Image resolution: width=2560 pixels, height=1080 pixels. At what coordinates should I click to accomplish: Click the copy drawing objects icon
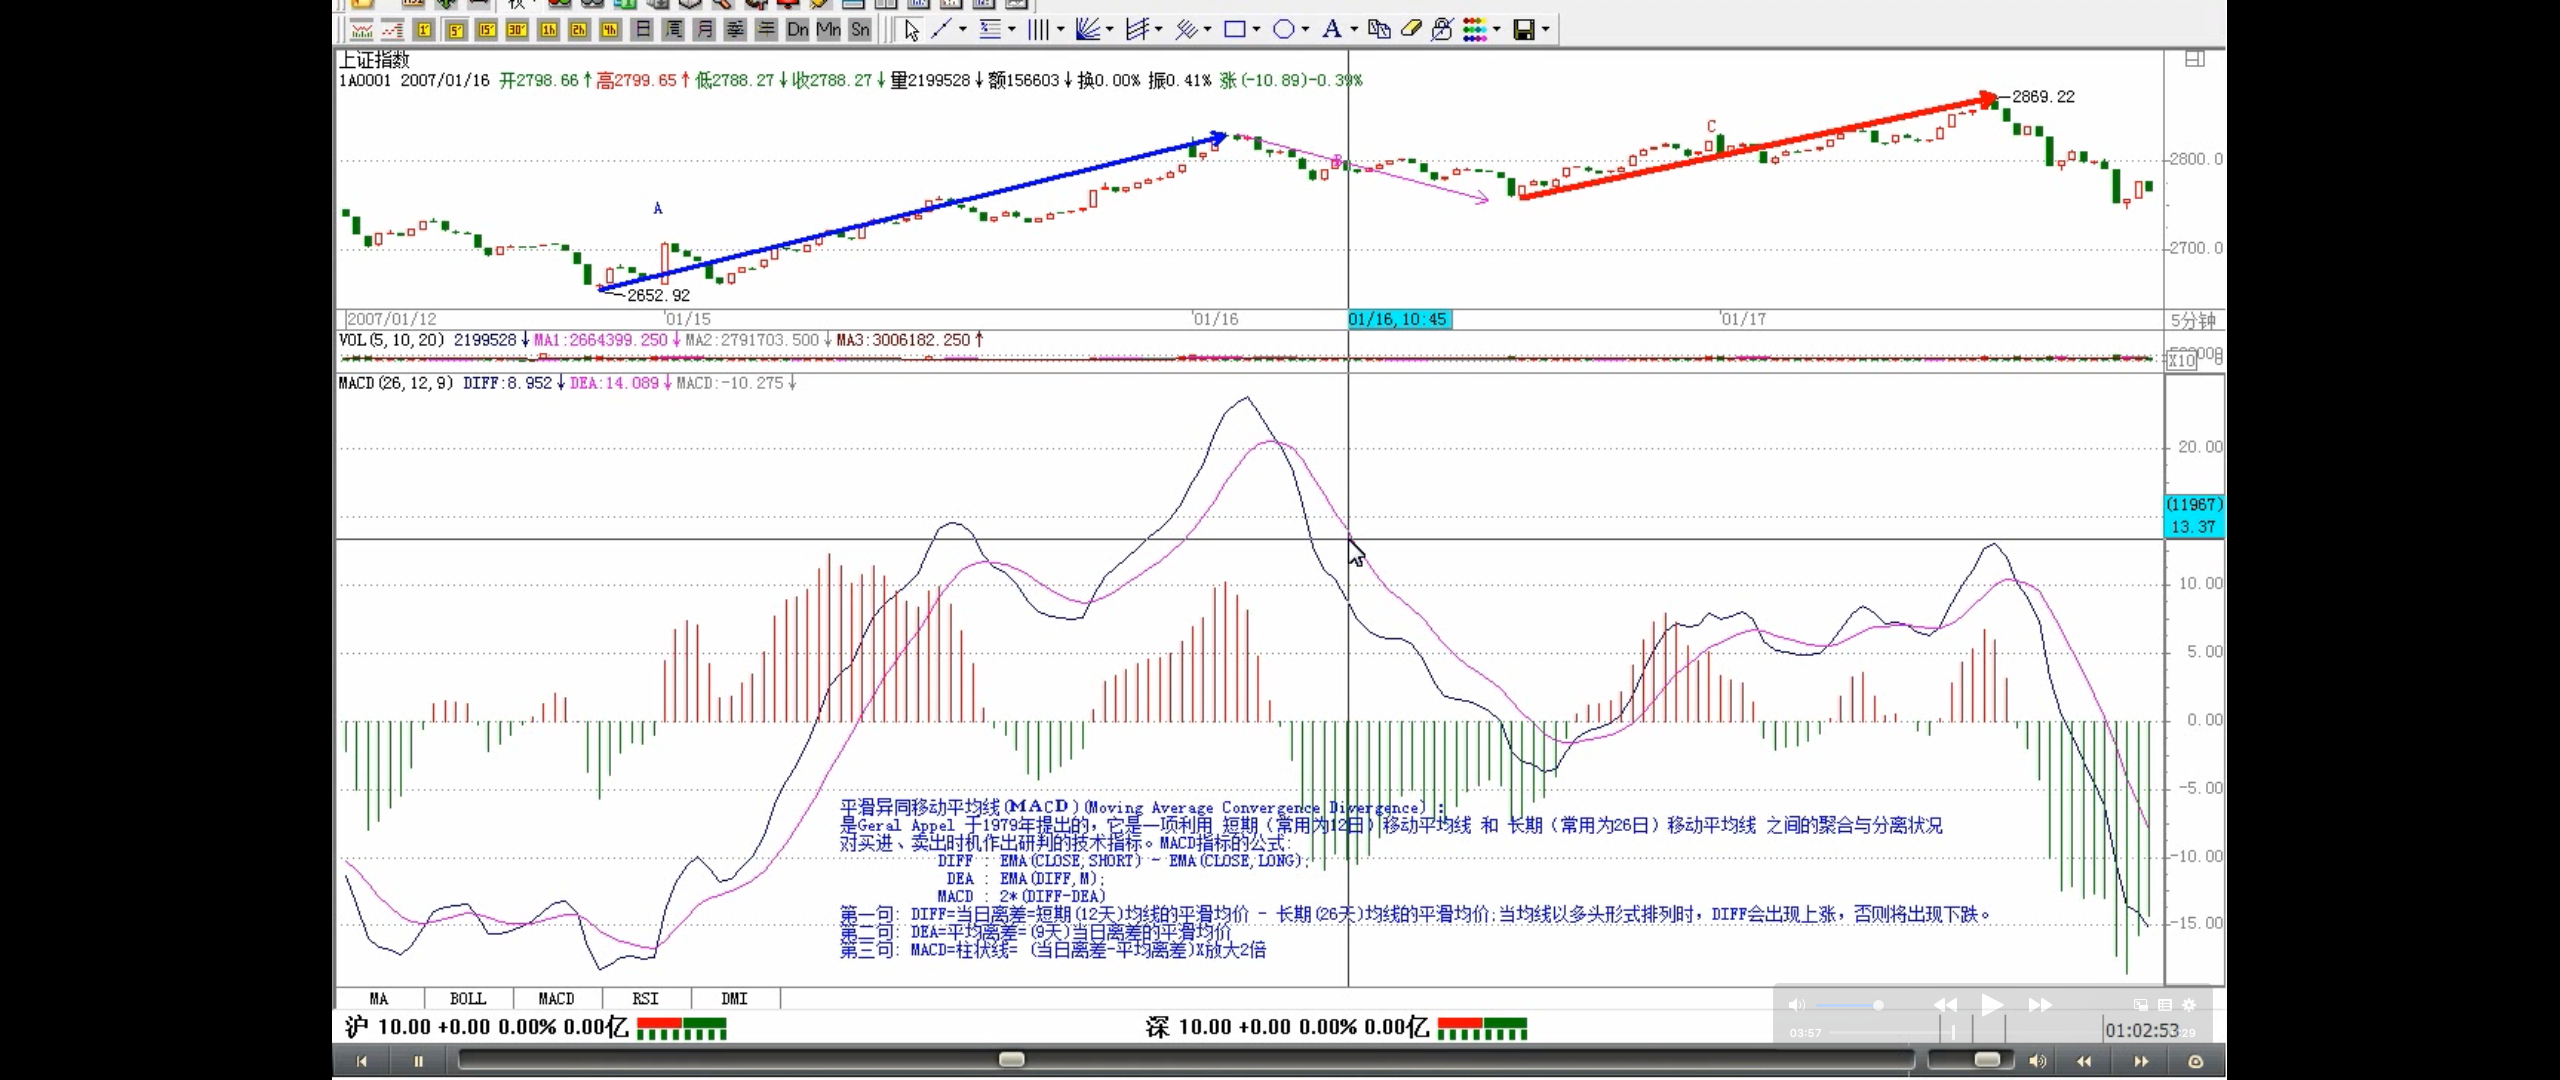tap(1378, 30)
